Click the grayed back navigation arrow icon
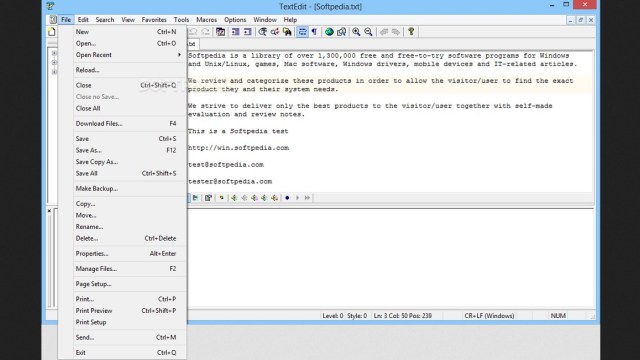This screenshot has width=640, height=360. pyautogui.click(x=384, y=32)
